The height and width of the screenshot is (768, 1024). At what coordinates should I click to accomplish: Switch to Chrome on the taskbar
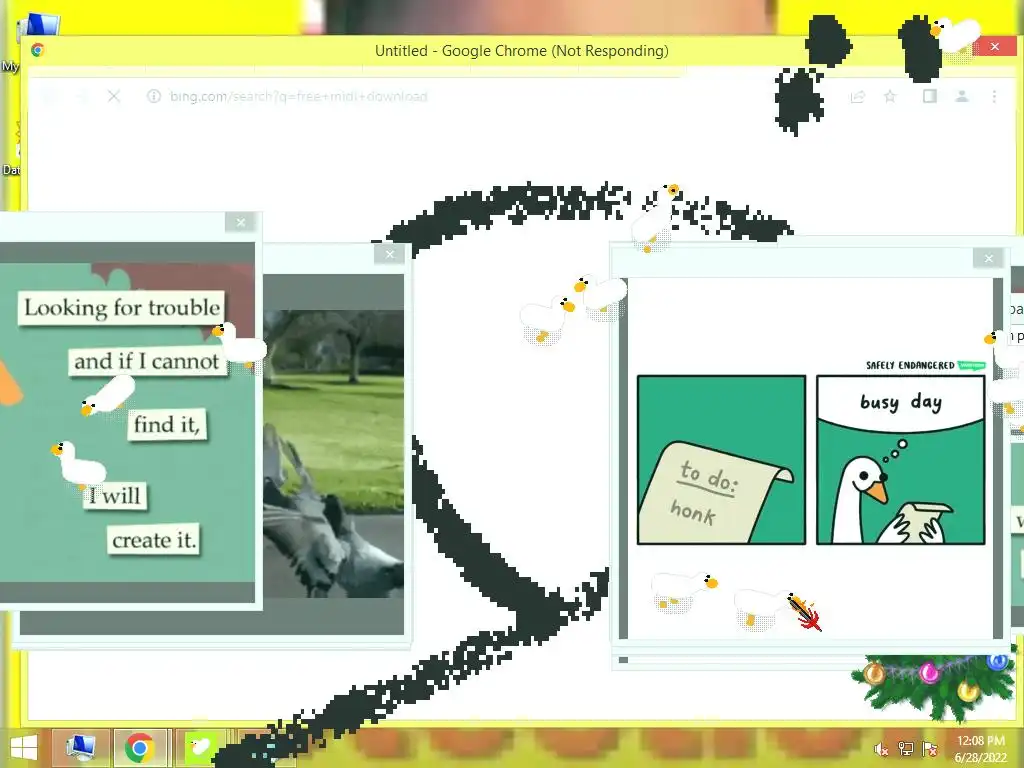click(140, 748)
